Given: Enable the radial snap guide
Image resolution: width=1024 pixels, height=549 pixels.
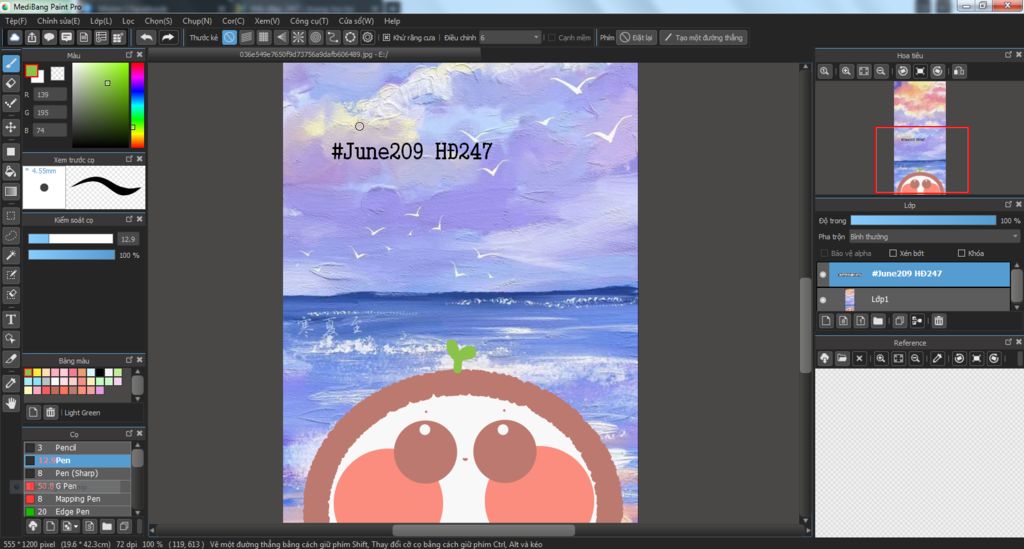Looking at the screenshot, I should [298, 37].
